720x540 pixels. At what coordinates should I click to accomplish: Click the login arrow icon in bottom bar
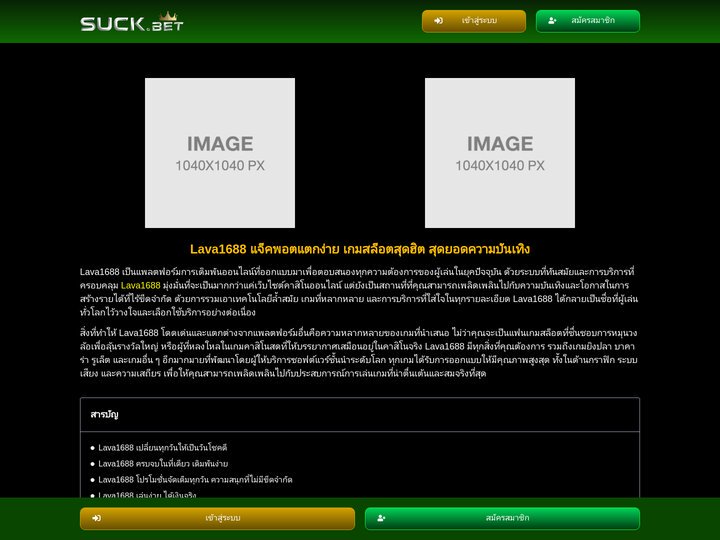click(x=96, y=518)
